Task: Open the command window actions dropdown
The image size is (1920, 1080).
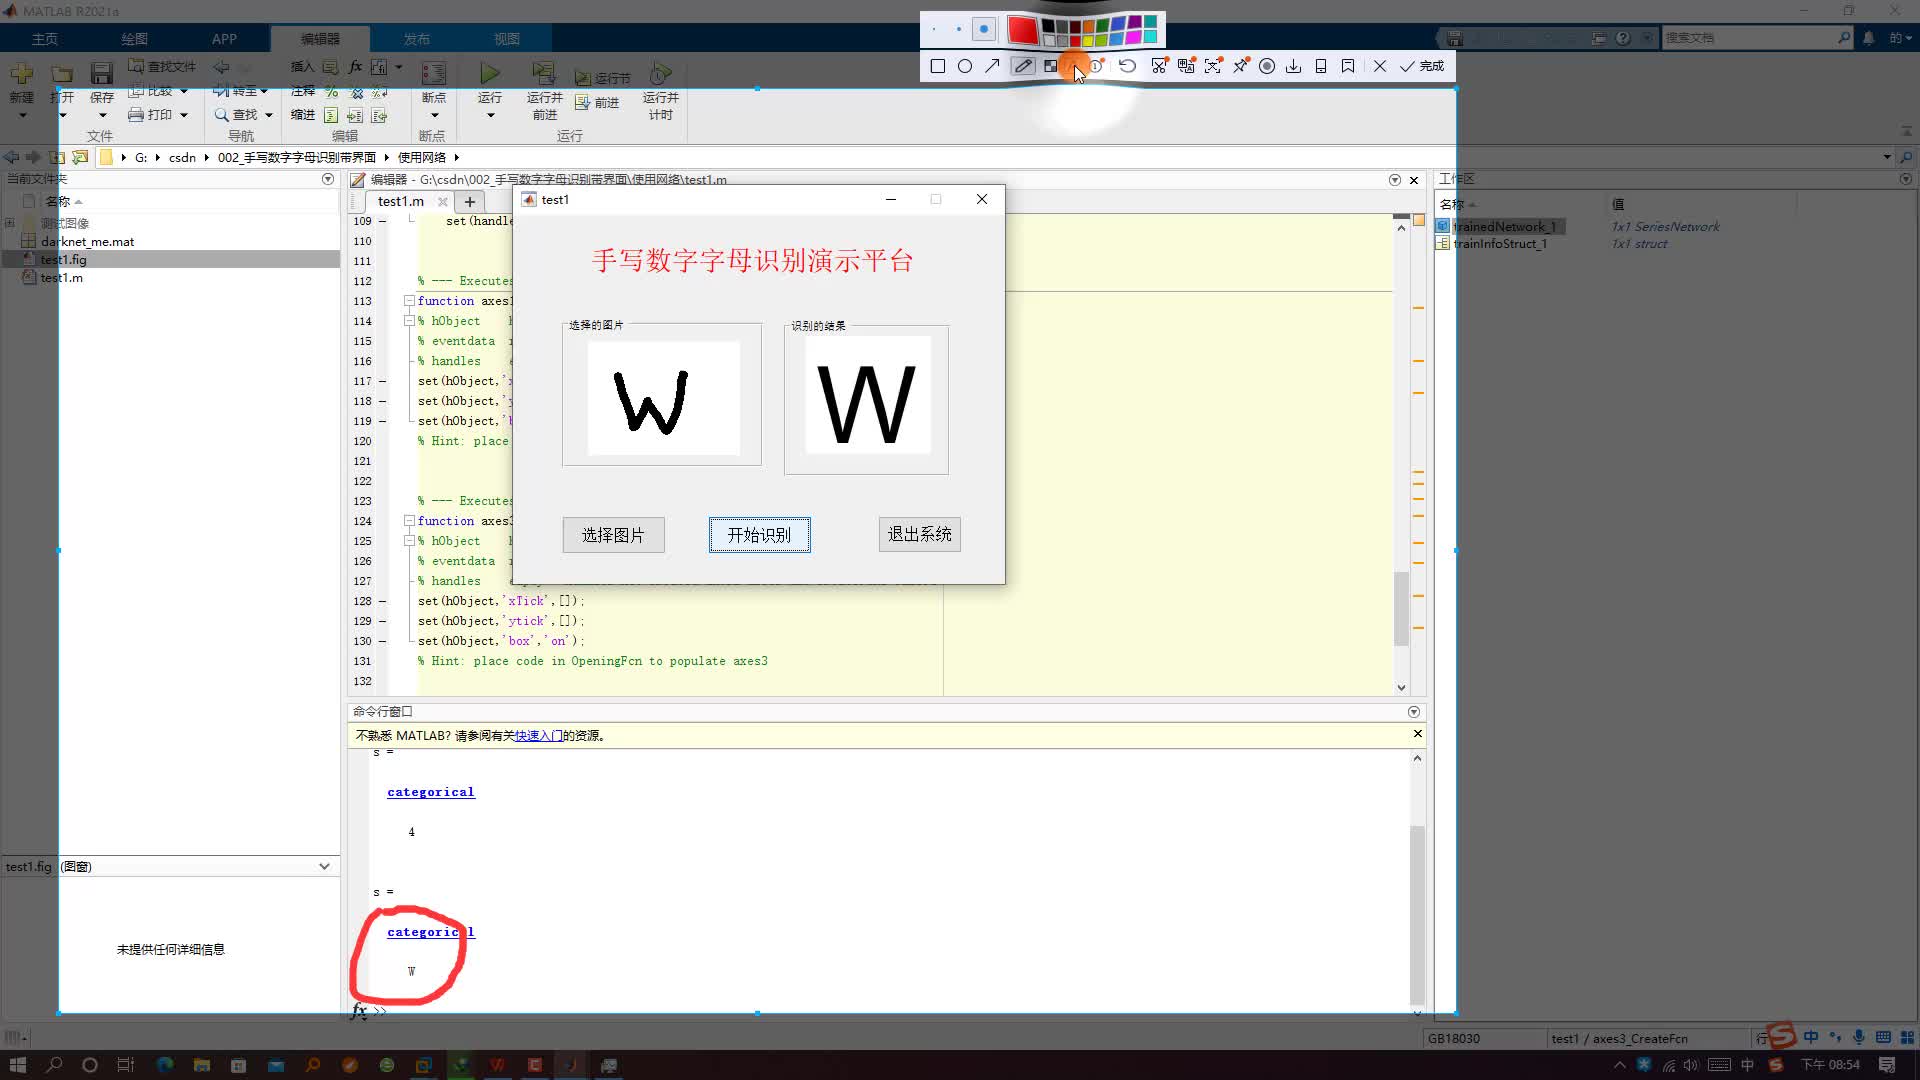Action: (1413, 712)
